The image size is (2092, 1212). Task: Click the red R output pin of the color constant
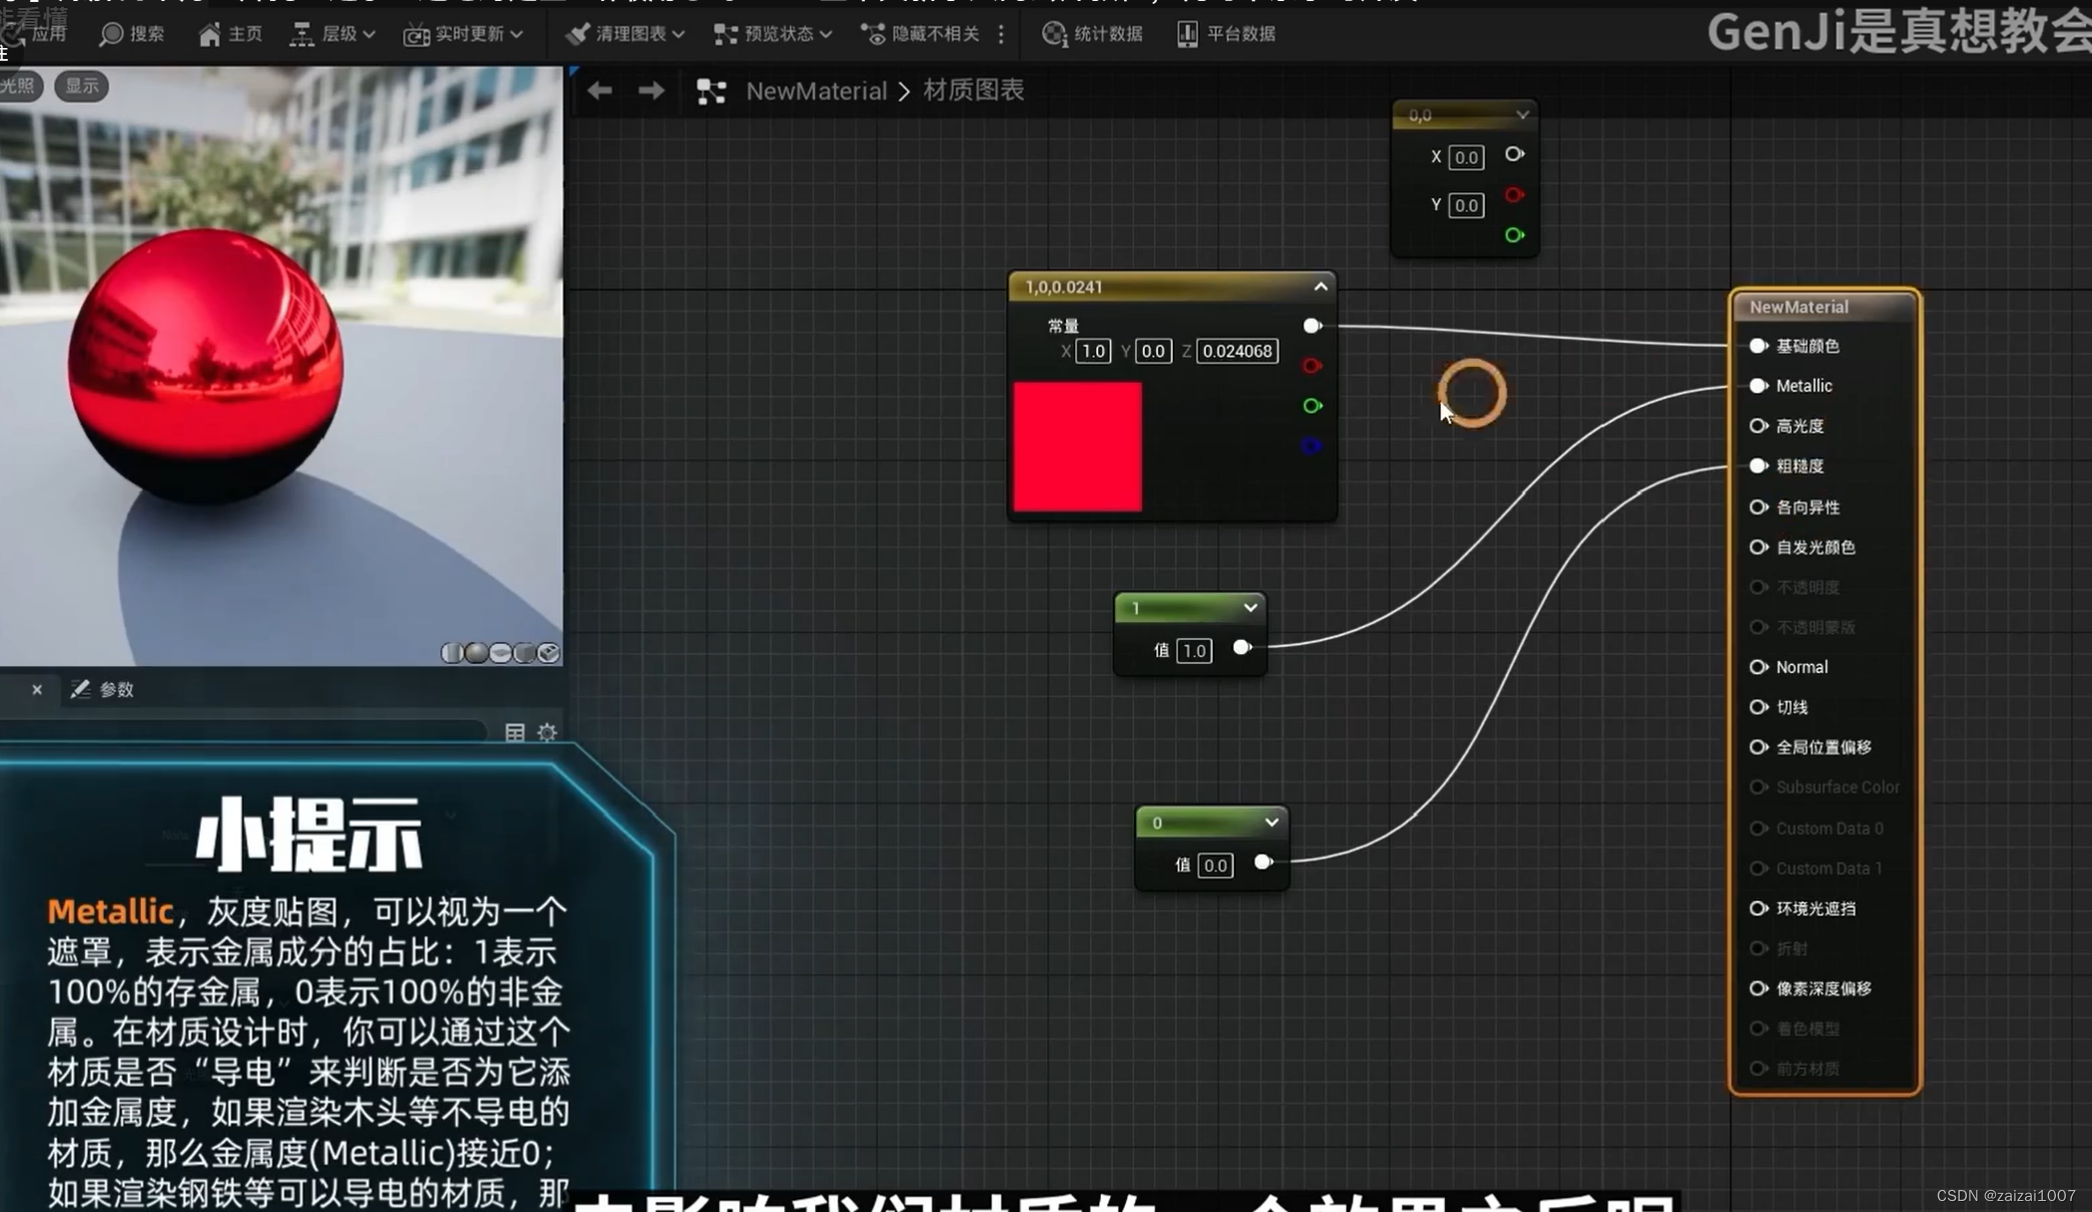coord(1312,366)
